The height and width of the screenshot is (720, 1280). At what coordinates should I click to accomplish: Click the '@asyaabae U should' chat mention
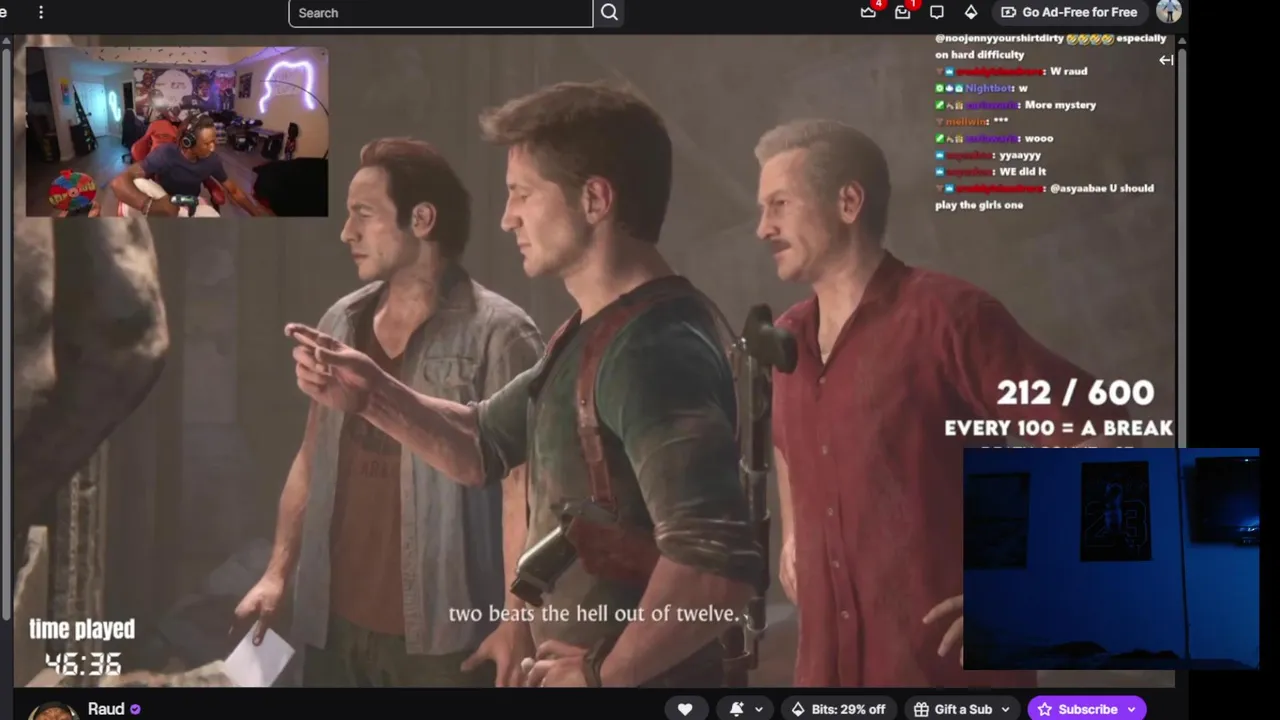[1102, 188]
